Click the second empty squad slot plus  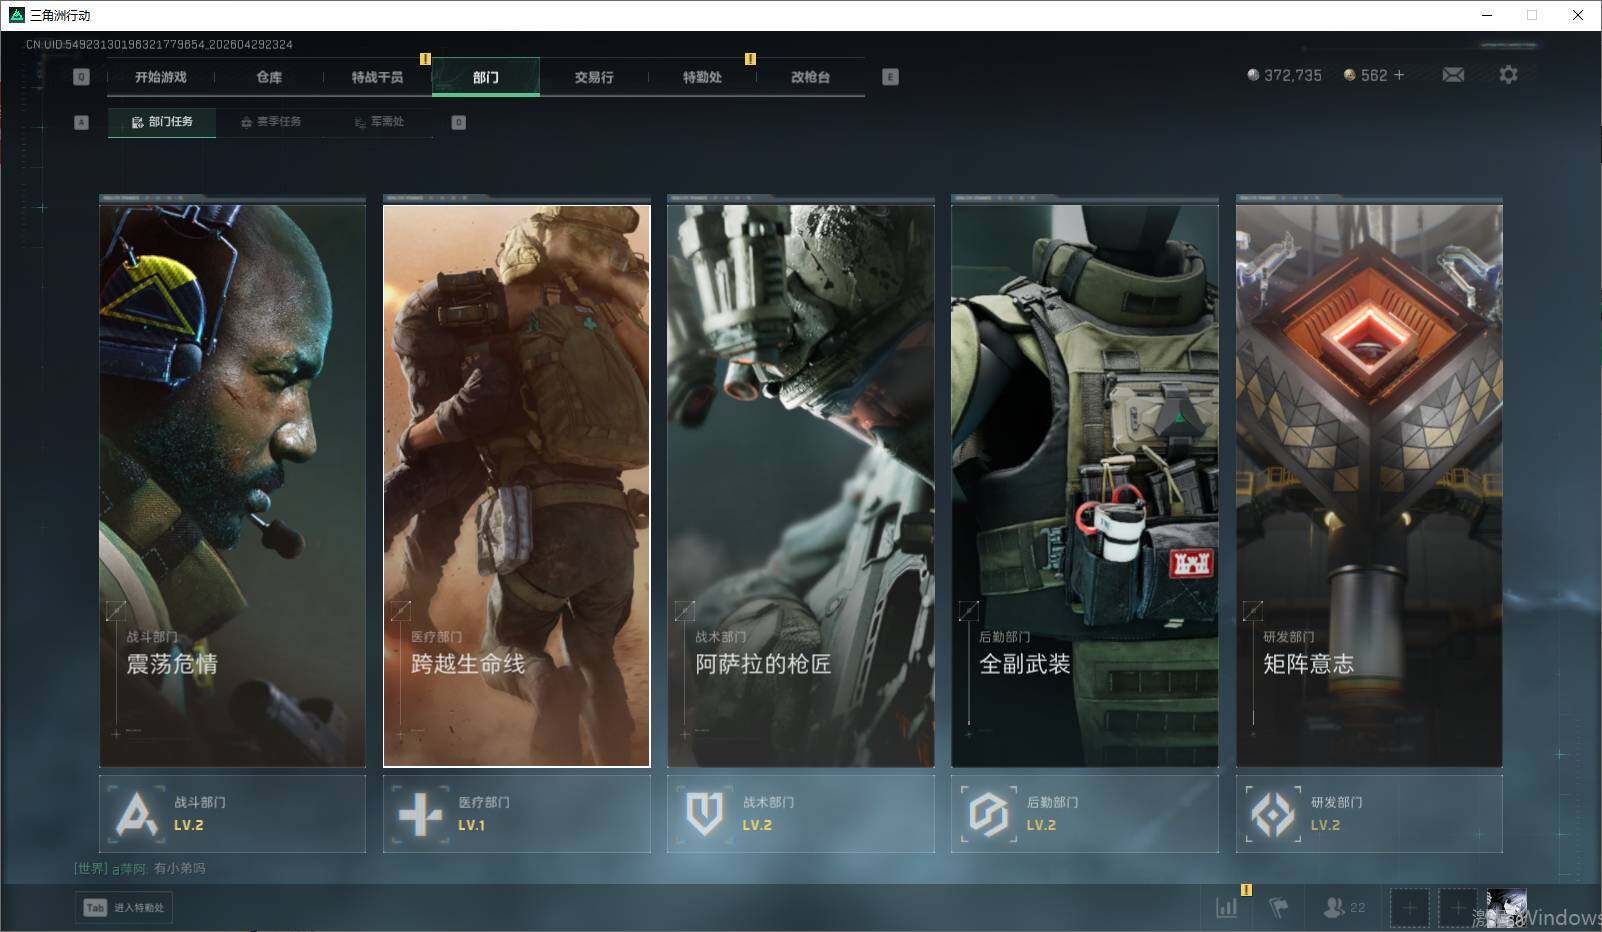click(x=1457, y=908)
